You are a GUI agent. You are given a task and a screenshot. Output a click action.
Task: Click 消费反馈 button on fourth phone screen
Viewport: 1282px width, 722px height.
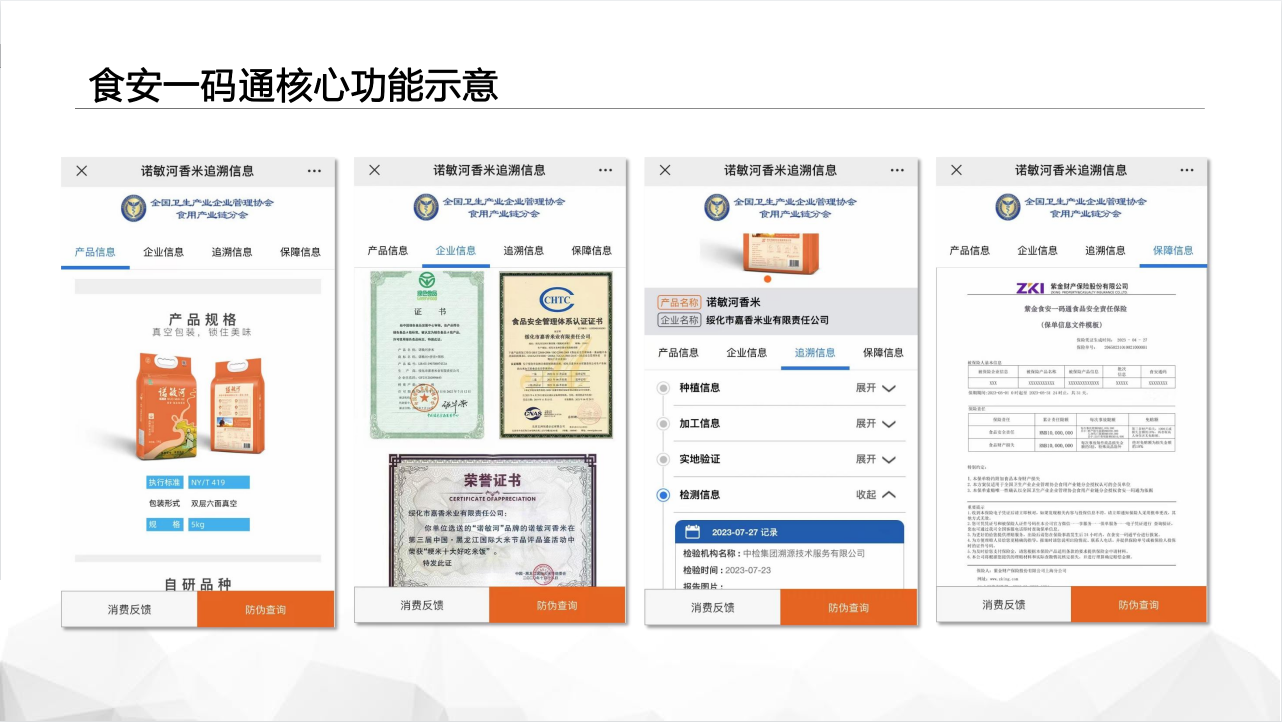tap(1004, 604)
